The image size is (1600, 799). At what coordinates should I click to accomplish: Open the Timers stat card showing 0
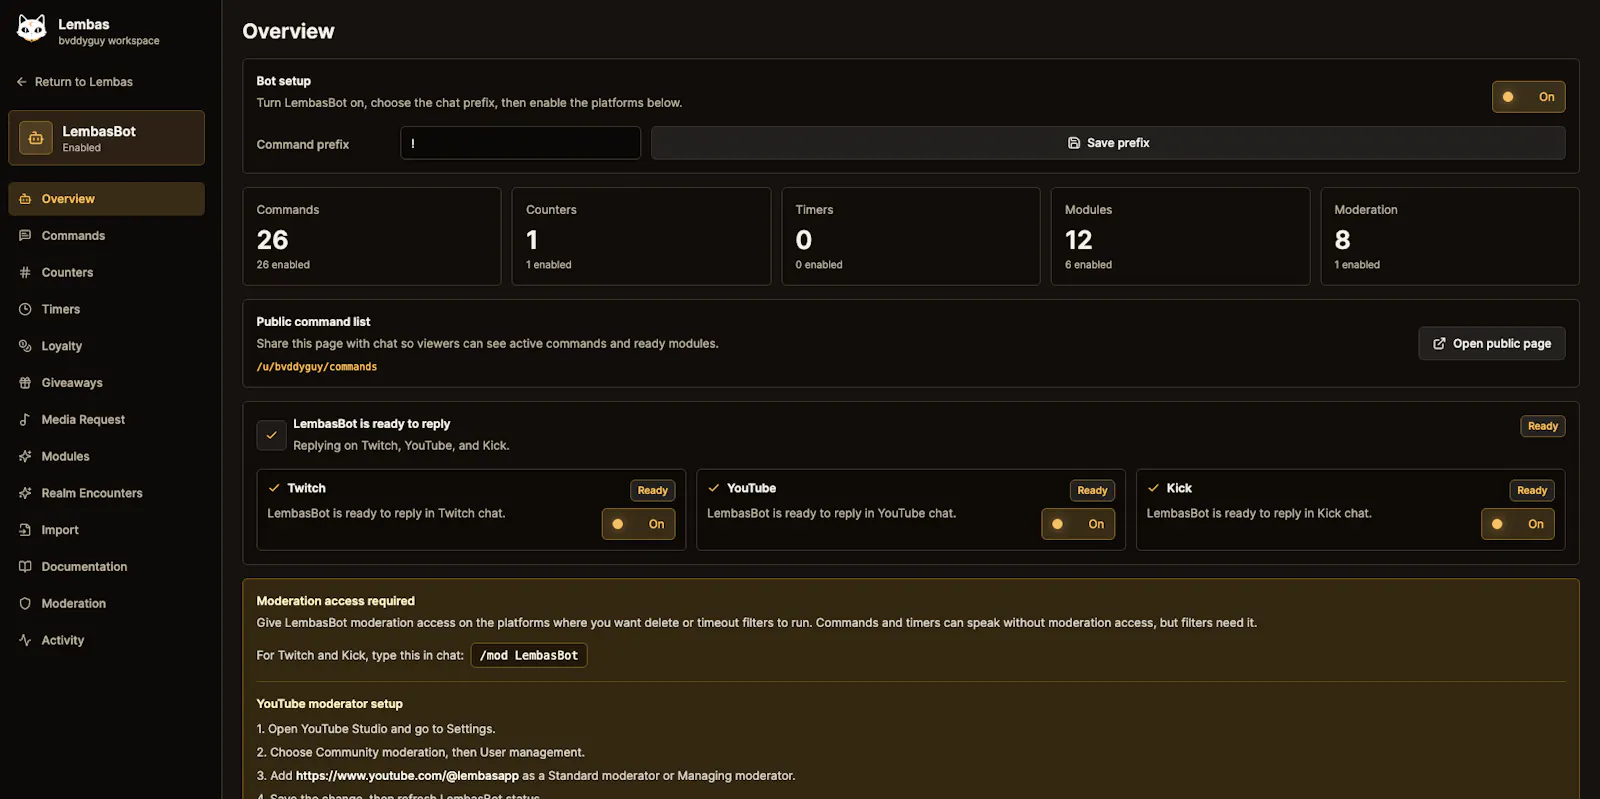(911, 237)
